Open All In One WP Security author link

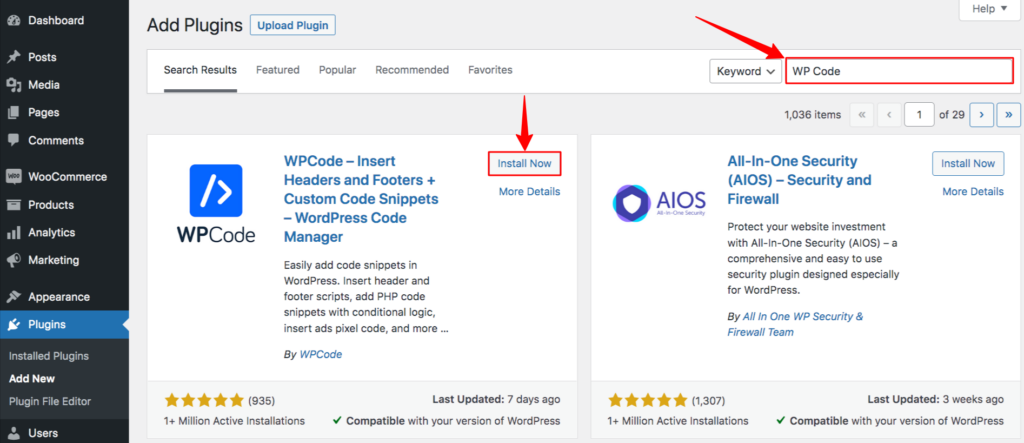coord(795,324)
